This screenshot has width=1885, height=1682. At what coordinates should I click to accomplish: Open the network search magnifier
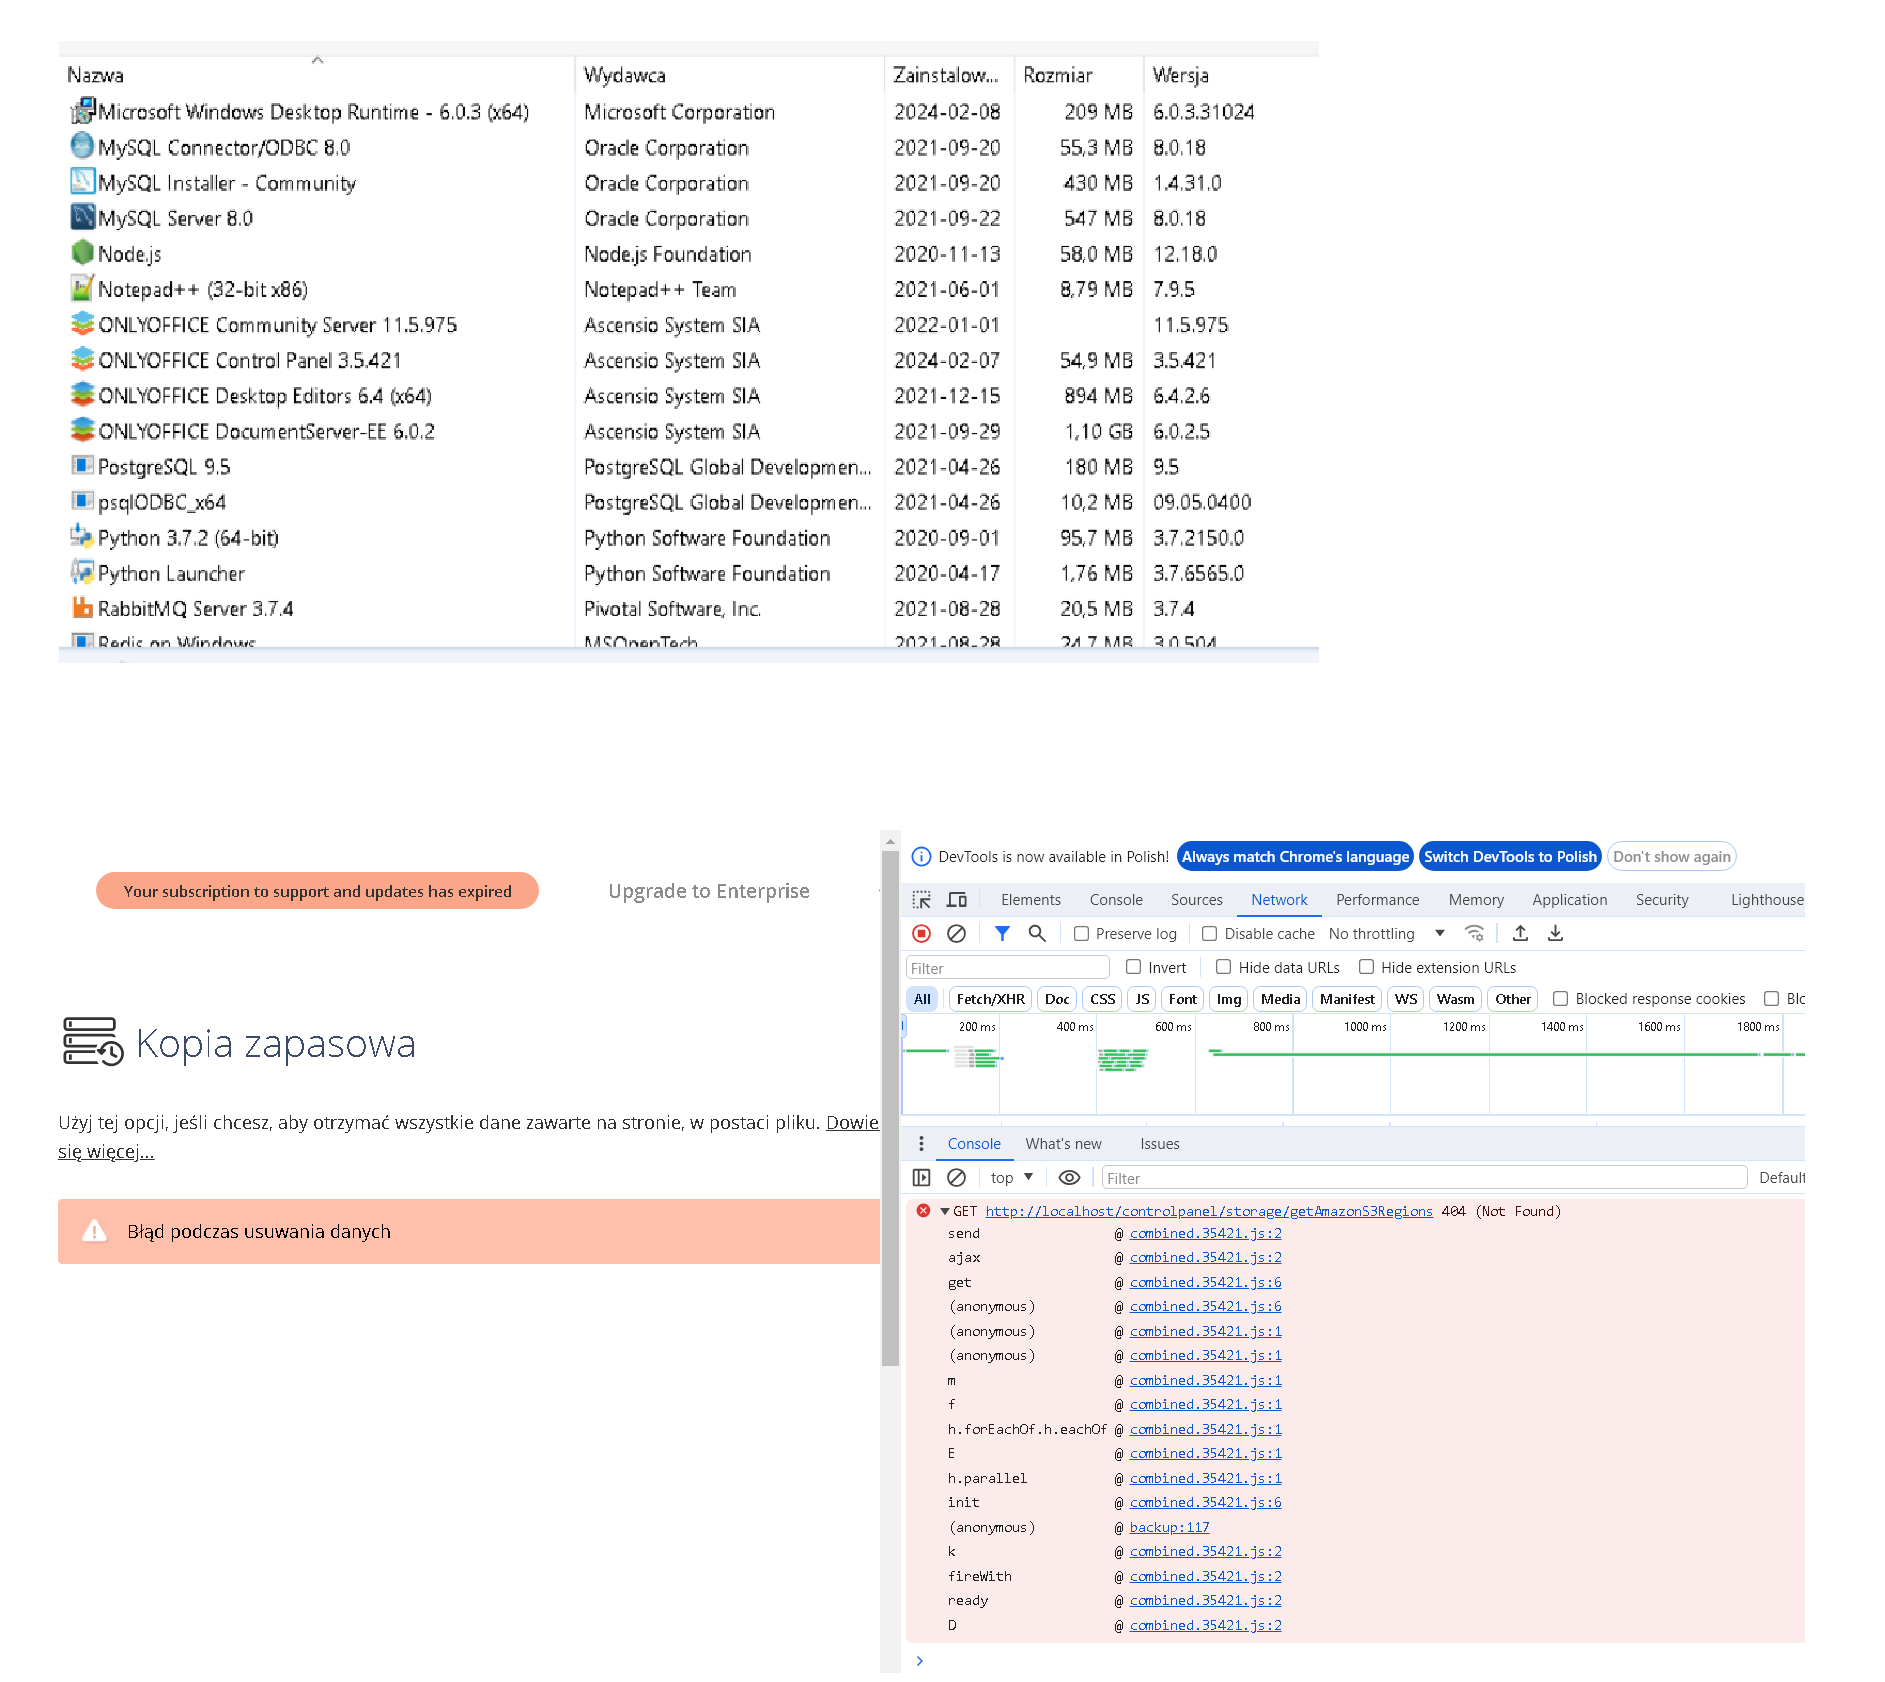click(1037, 934)
